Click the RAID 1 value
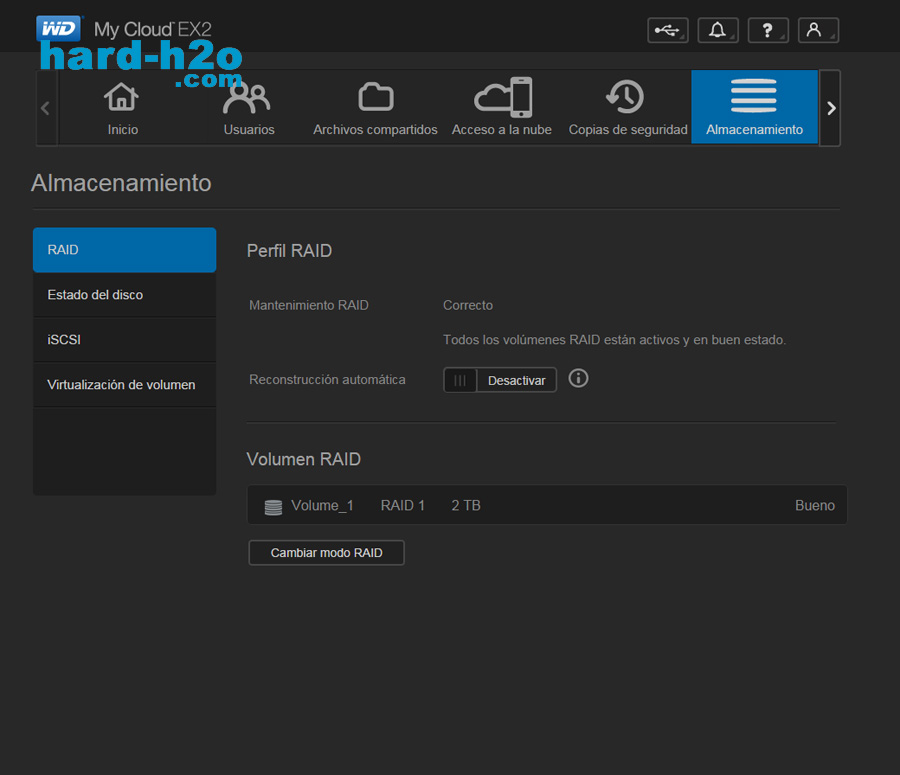The width and height of the screenshot is (900, 775). [x=403, y=505]
